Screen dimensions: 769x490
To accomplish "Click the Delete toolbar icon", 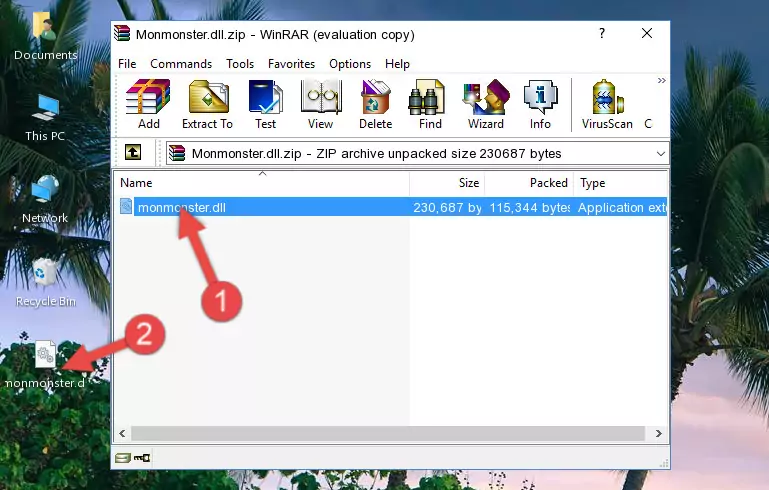I will pyautogui.click(x=375, y=104).
